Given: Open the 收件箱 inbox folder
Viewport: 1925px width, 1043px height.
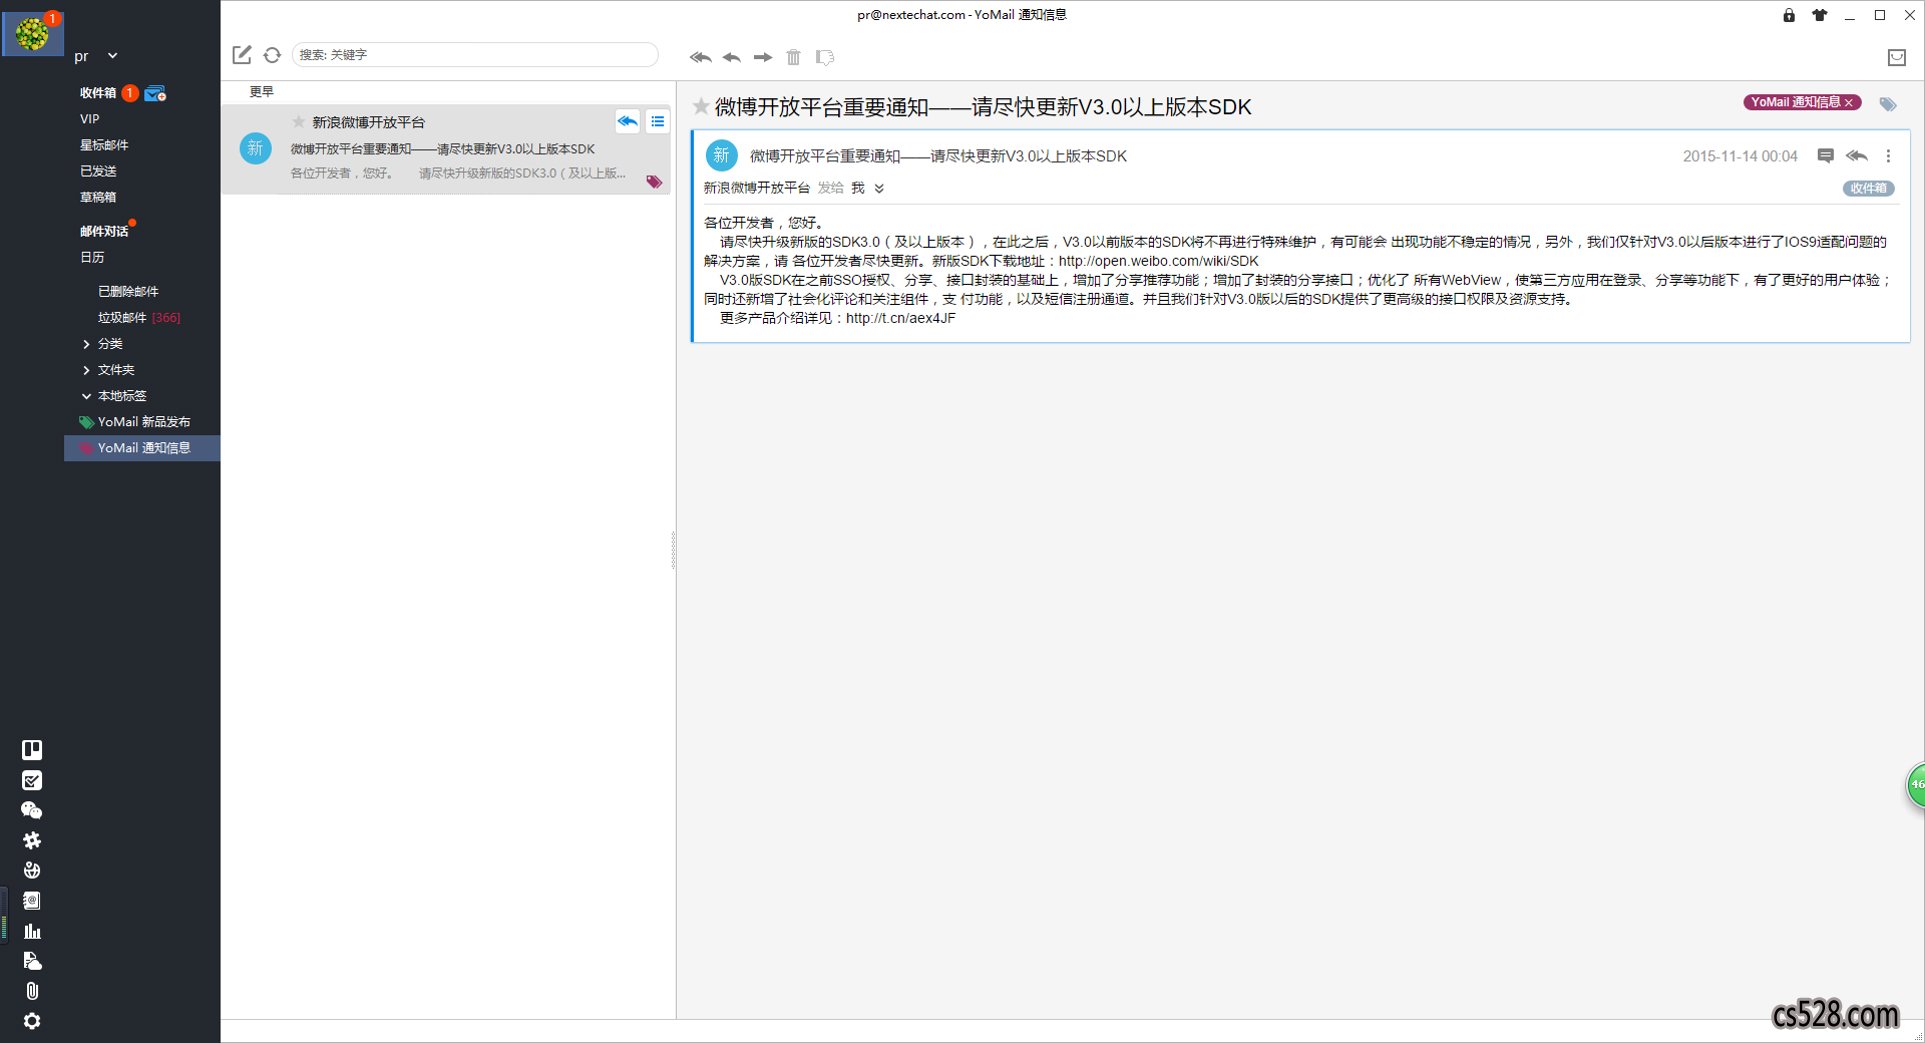Looking at the screenshot, I should coord(98,93).
